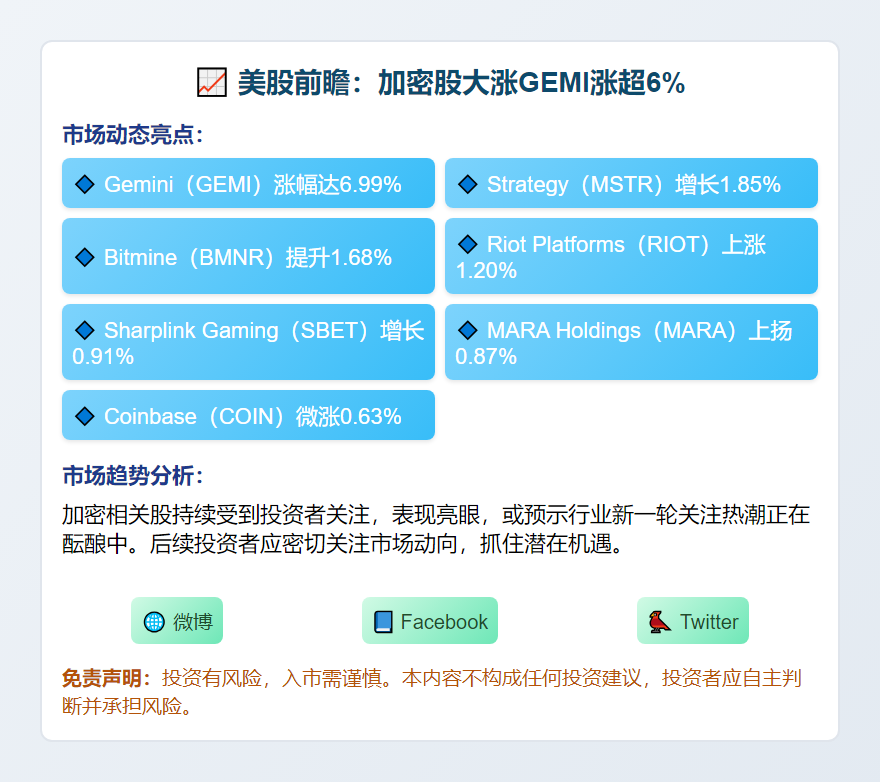Click the diamond bullet beside Coinbase (COIN)
880x782 pixels.
(85, 417)
